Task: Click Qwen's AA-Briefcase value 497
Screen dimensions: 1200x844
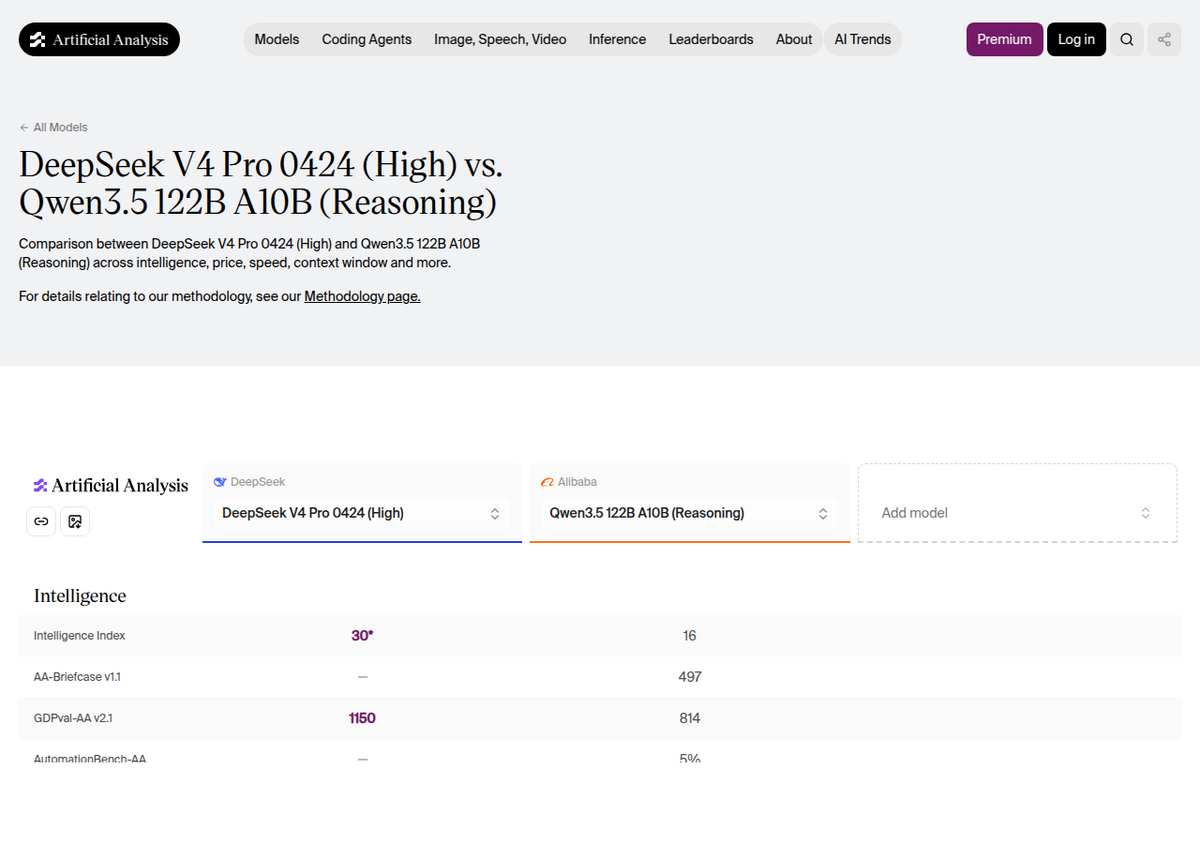Action: click(x=690, y=677)
